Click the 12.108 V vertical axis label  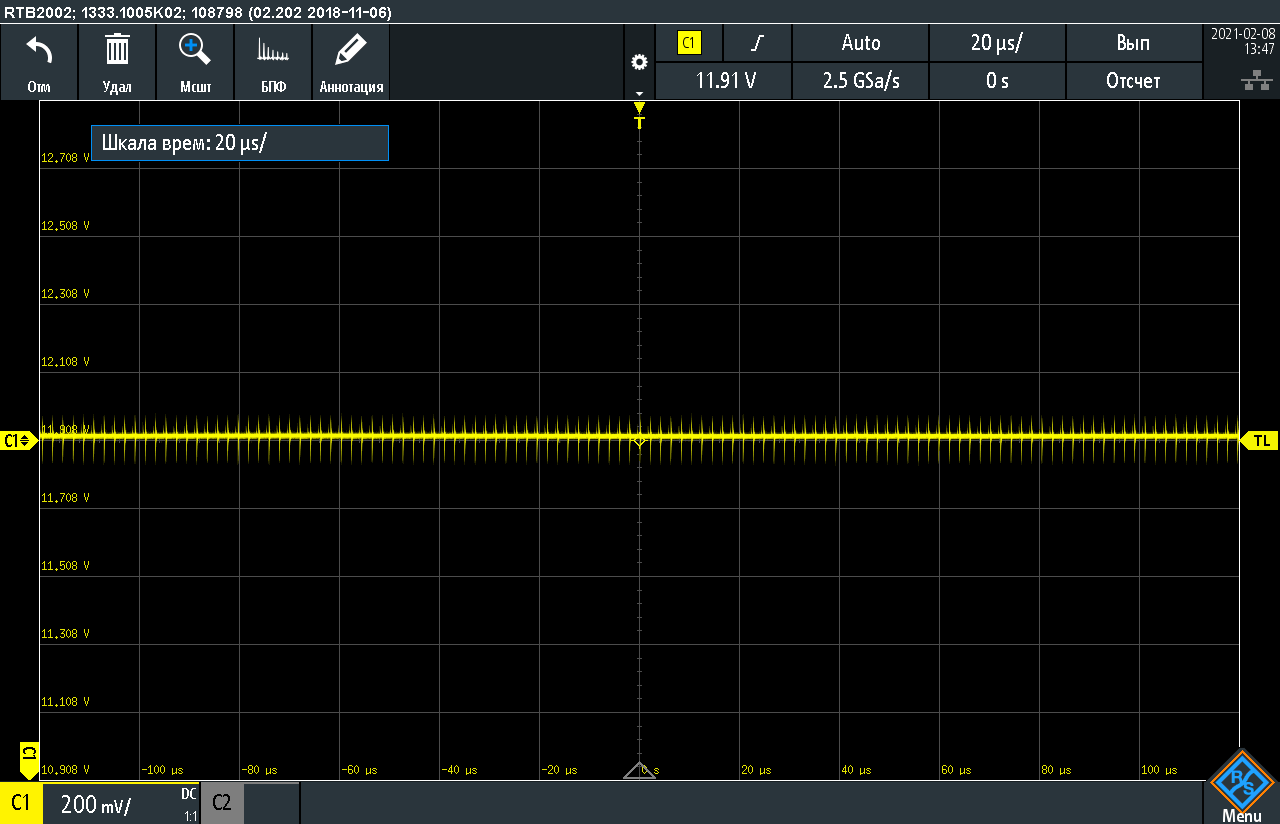pos(65,361)
